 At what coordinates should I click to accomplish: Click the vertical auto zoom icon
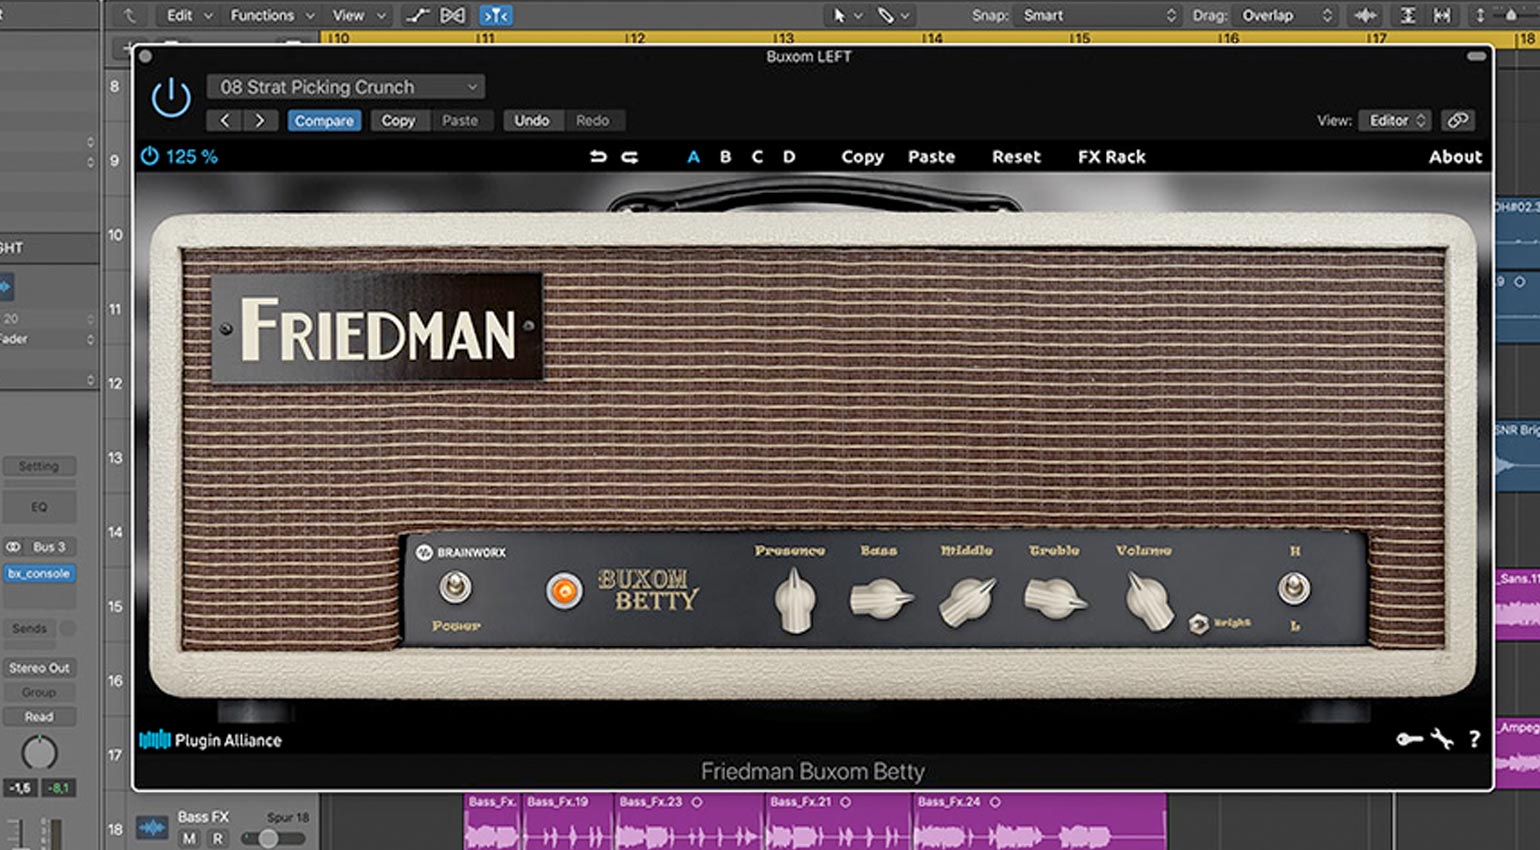(x=1407, y=15)
